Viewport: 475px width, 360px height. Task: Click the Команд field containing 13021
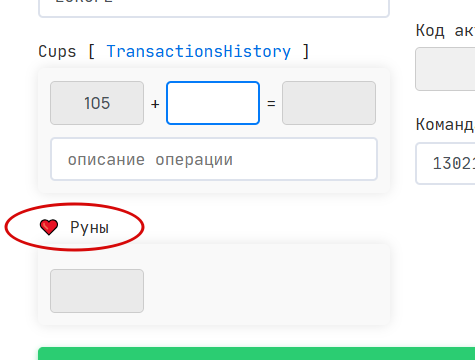pyautogui.click(x=445, y=163)
